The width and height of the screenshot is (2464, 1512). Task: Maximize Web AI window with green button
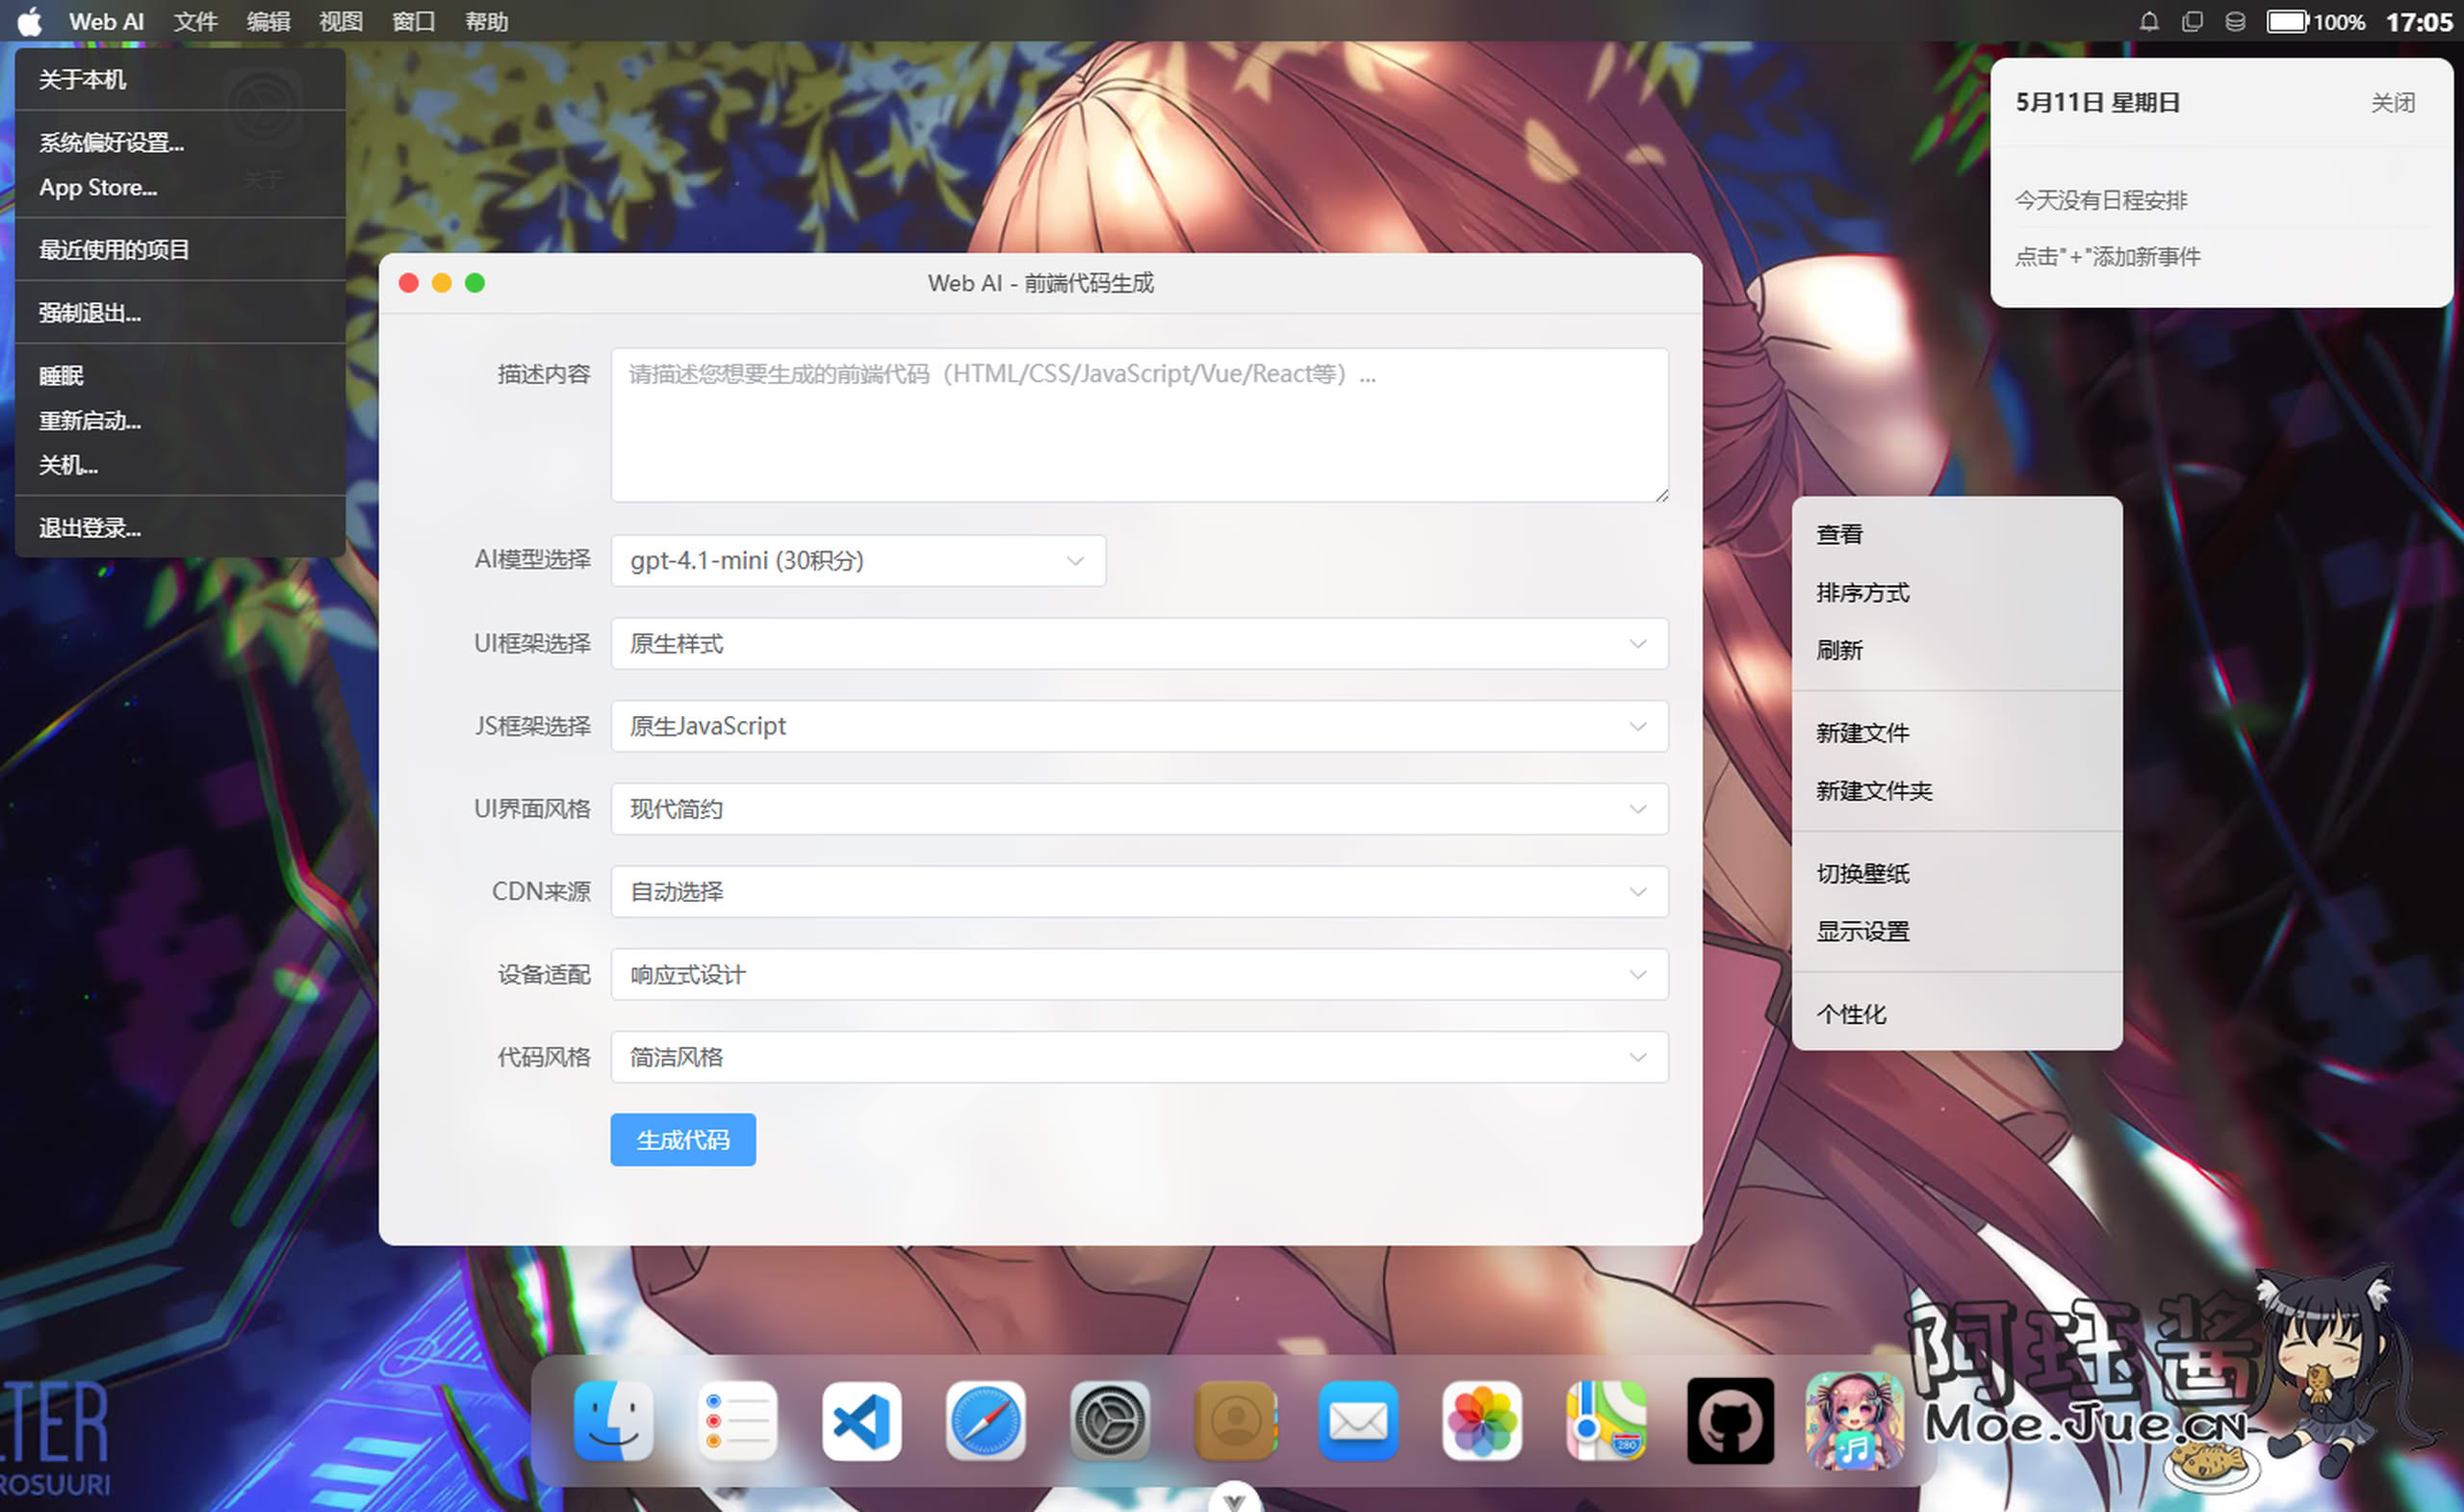(475, 283)
